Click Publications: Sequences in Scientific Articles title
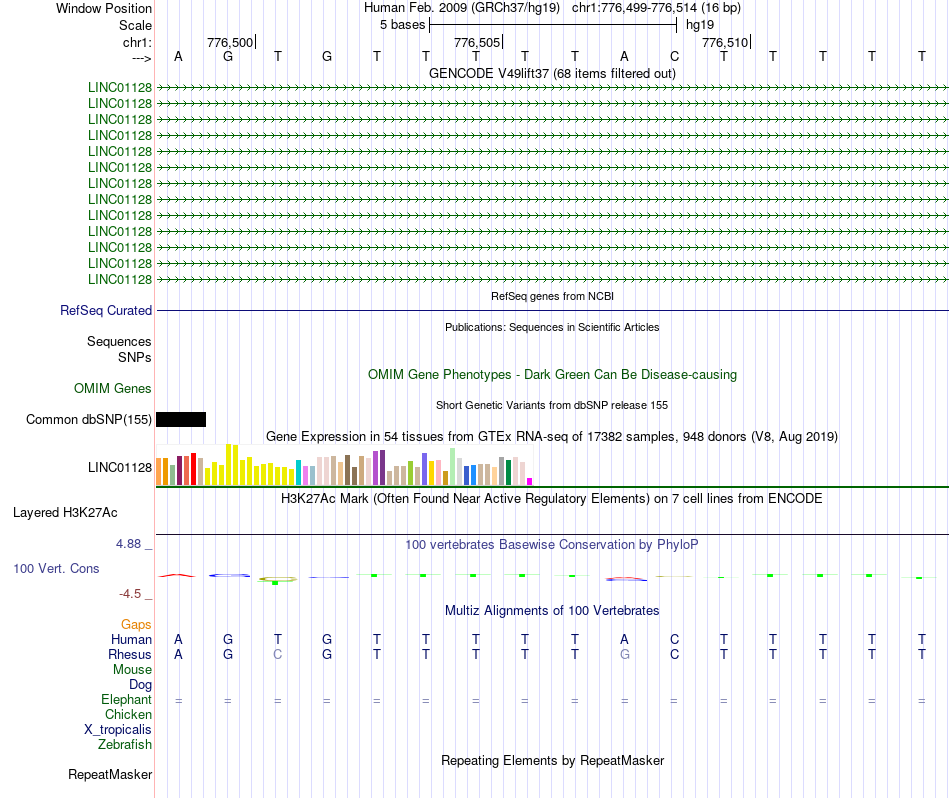Viewport: 950px width, 798px height. click(x=552, y=327)
